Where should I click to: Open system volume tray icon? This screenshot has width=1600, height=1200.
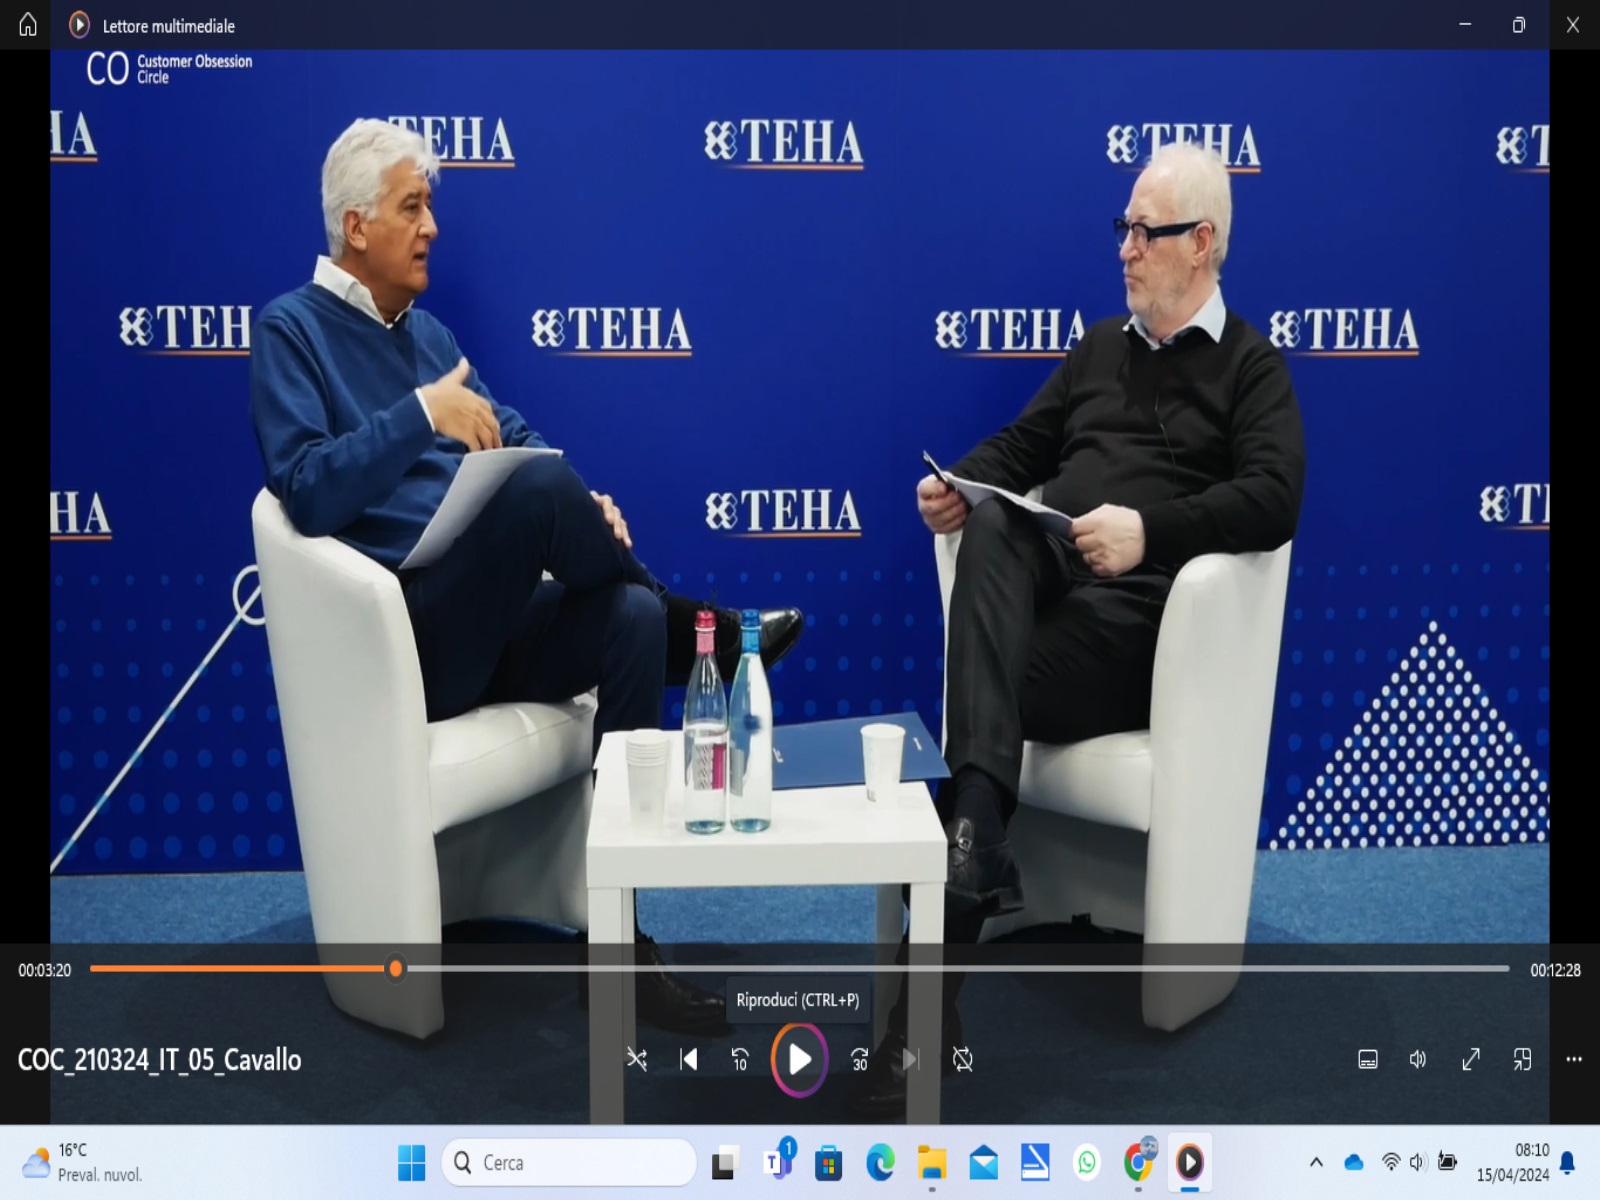(1418, 1162)
